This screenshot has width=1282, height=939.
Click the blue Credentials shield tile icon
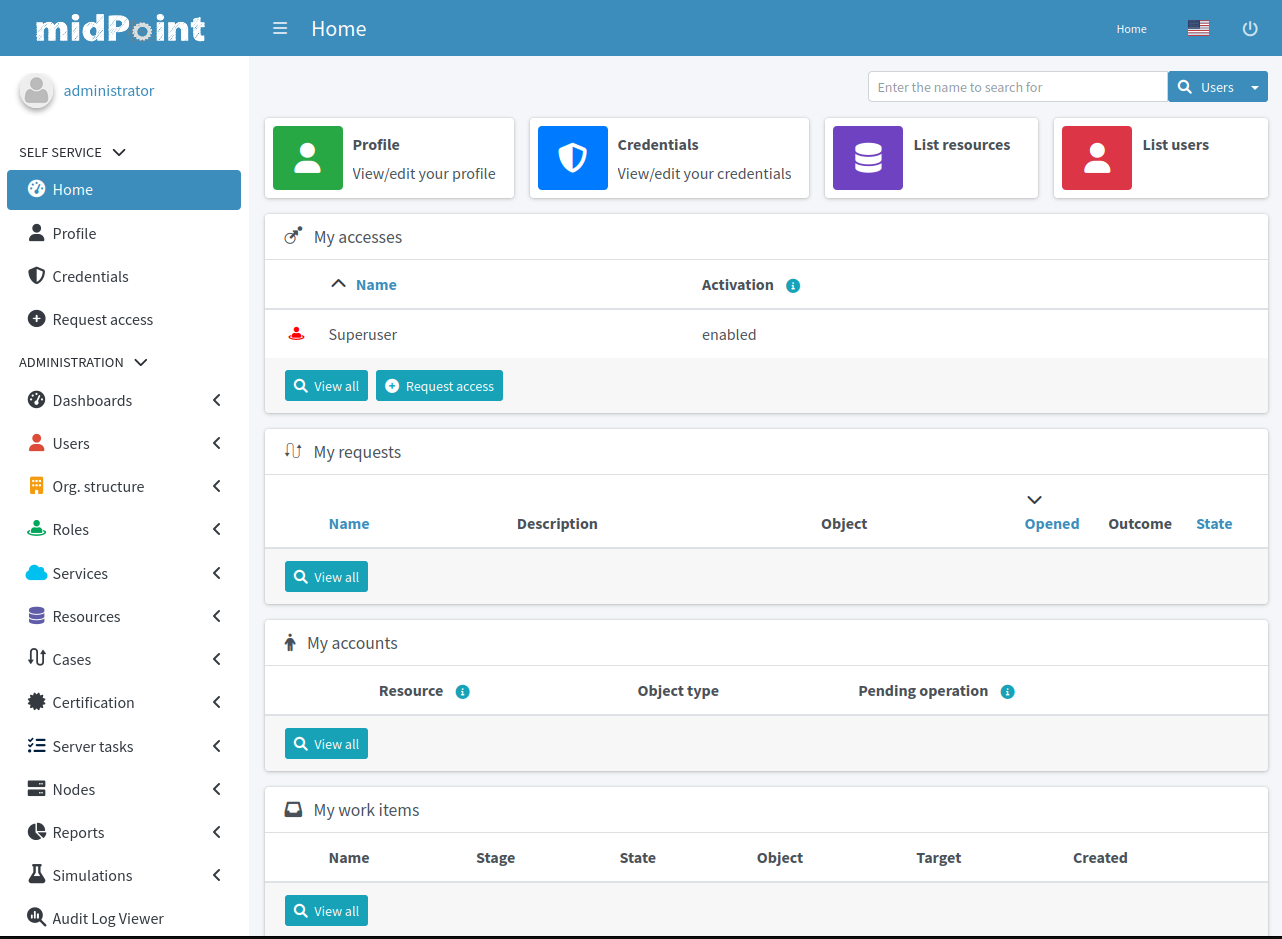[573, 158]
